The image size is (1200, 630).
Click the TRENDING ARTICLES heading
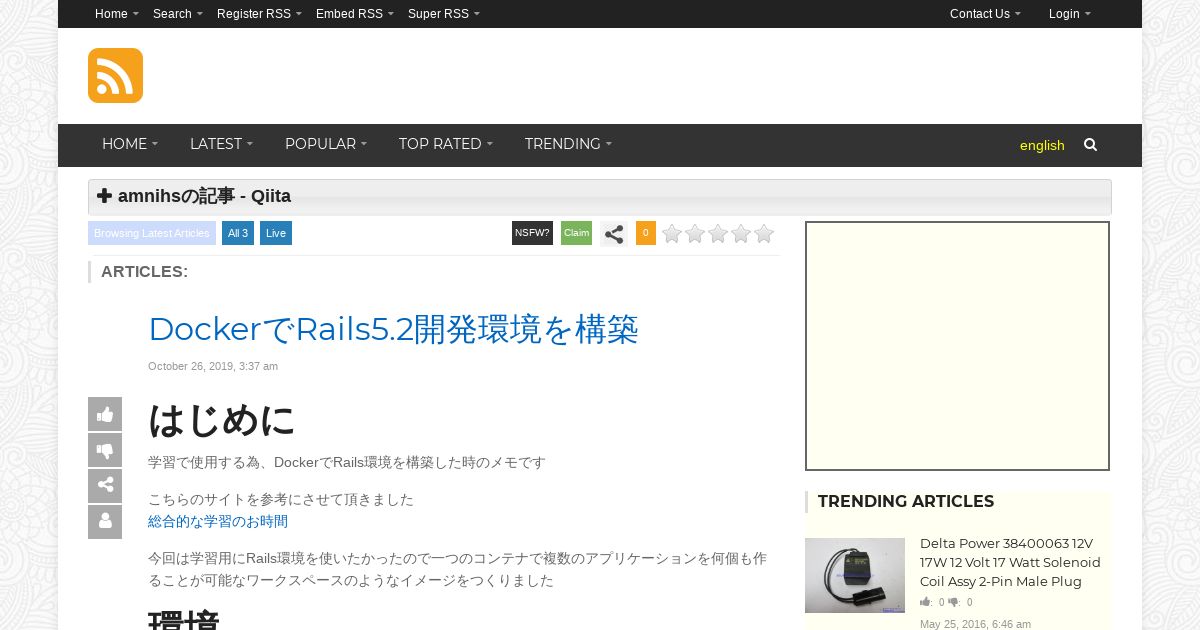[x=906, y=502]
